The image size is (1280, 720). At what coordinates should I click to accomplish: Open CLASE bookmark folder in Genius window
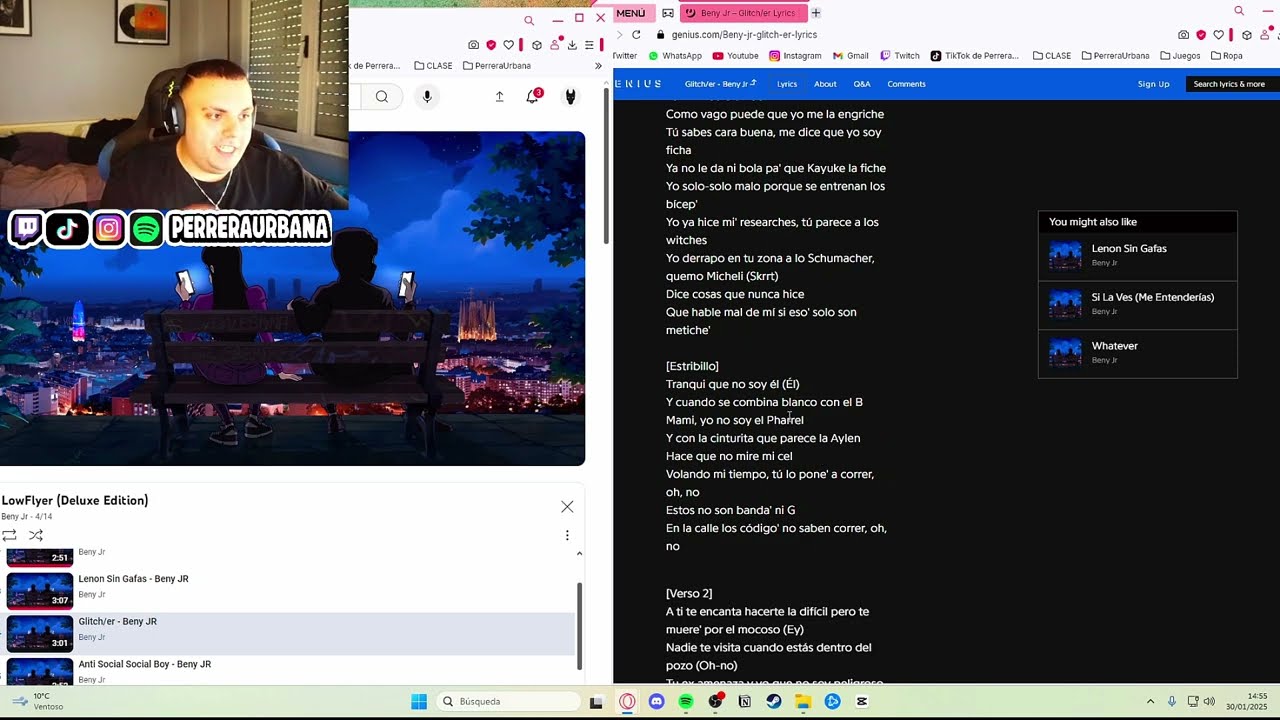(1052, 56)
